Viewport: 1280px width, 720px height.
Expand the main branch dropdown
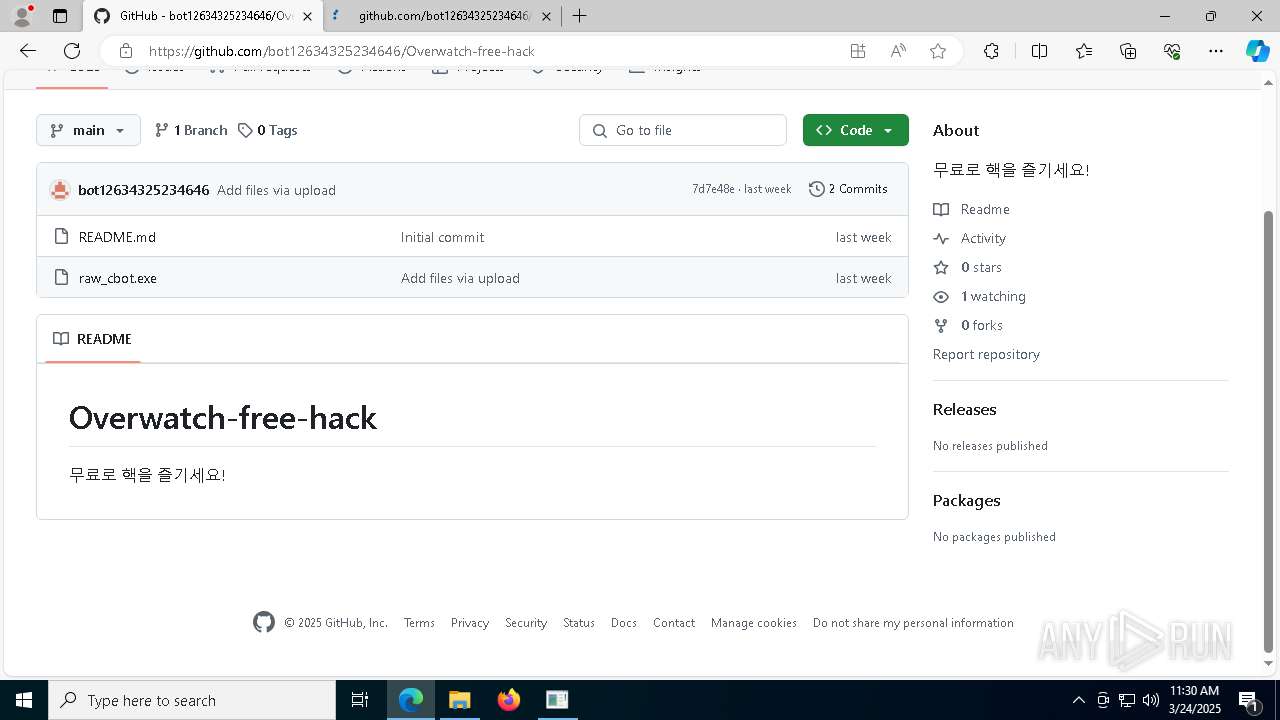click(x=88, y=130)
